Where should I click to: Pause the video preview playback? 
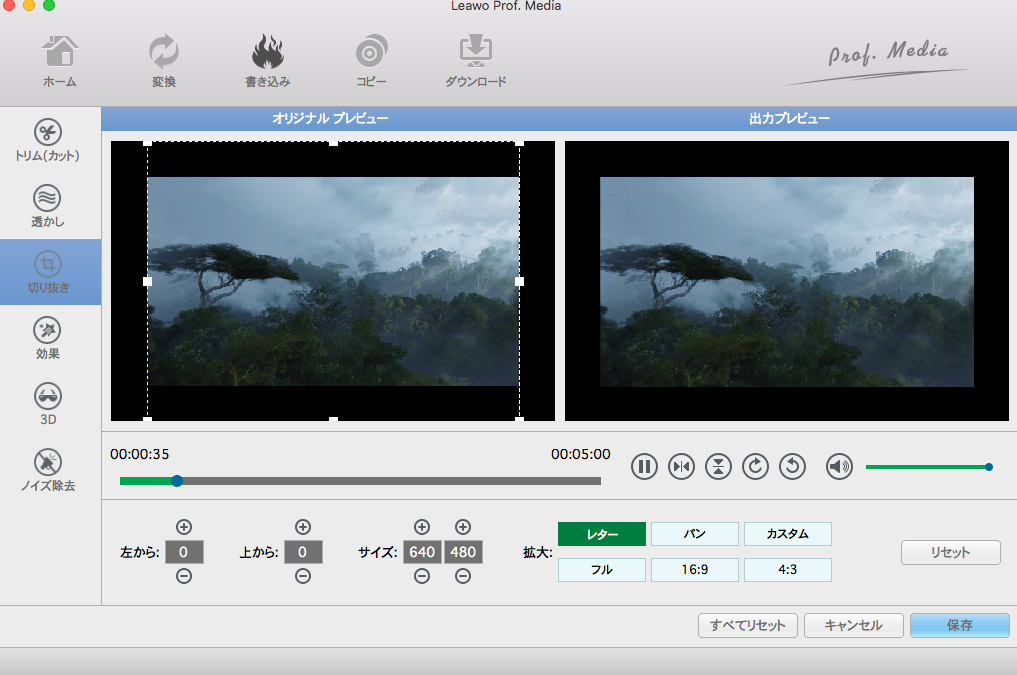(x=644, y=466)
